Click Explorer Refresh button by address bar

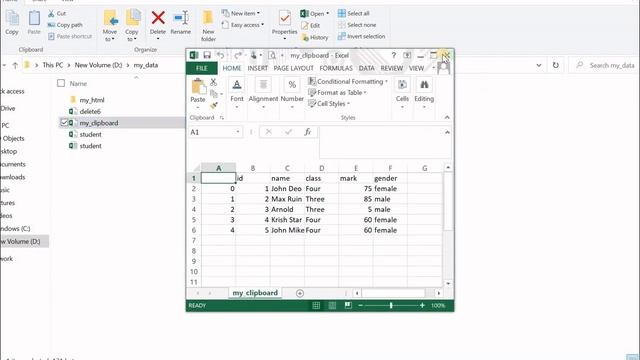556,65
